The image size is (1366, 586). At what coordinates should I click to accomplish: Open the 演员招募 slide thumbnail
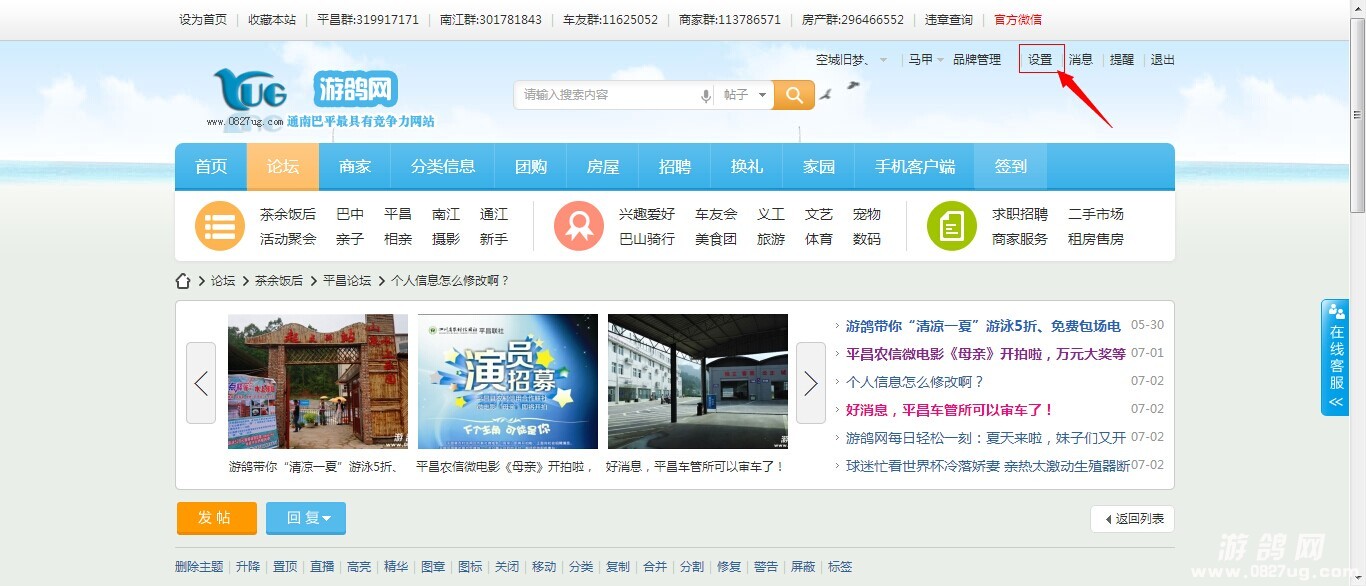click(x=507, y=382)
